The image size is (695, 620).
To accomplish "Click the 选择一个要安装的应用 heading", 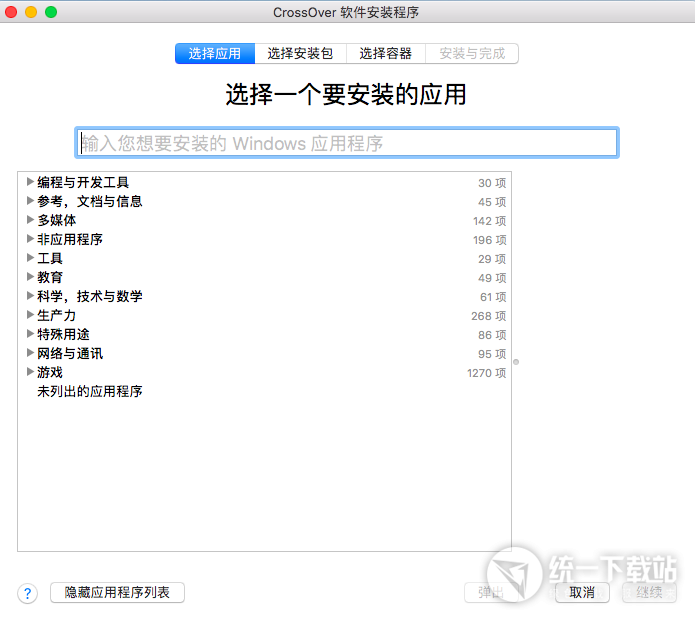I will click(346, 94).
